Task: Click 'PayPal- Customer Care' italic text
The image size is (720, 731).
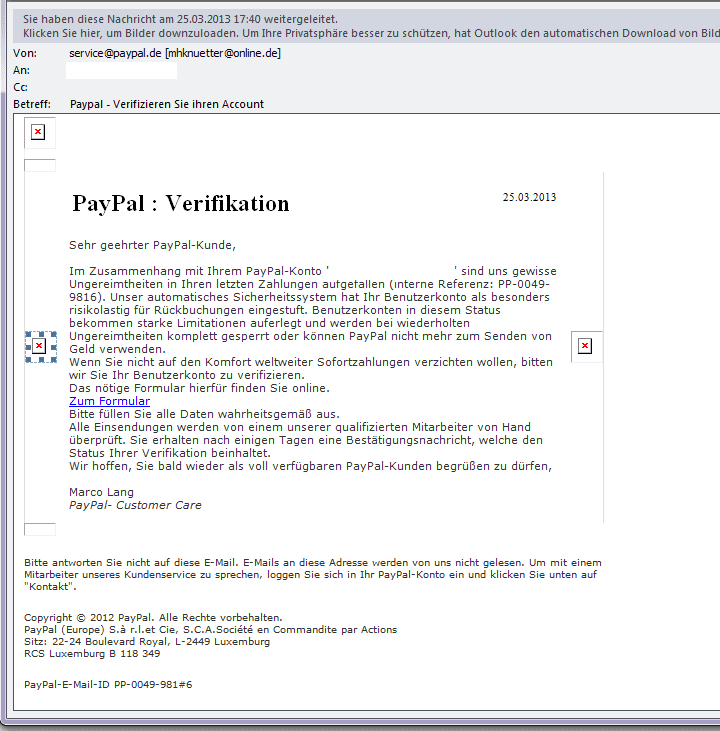Action: [x=135, y=505]
